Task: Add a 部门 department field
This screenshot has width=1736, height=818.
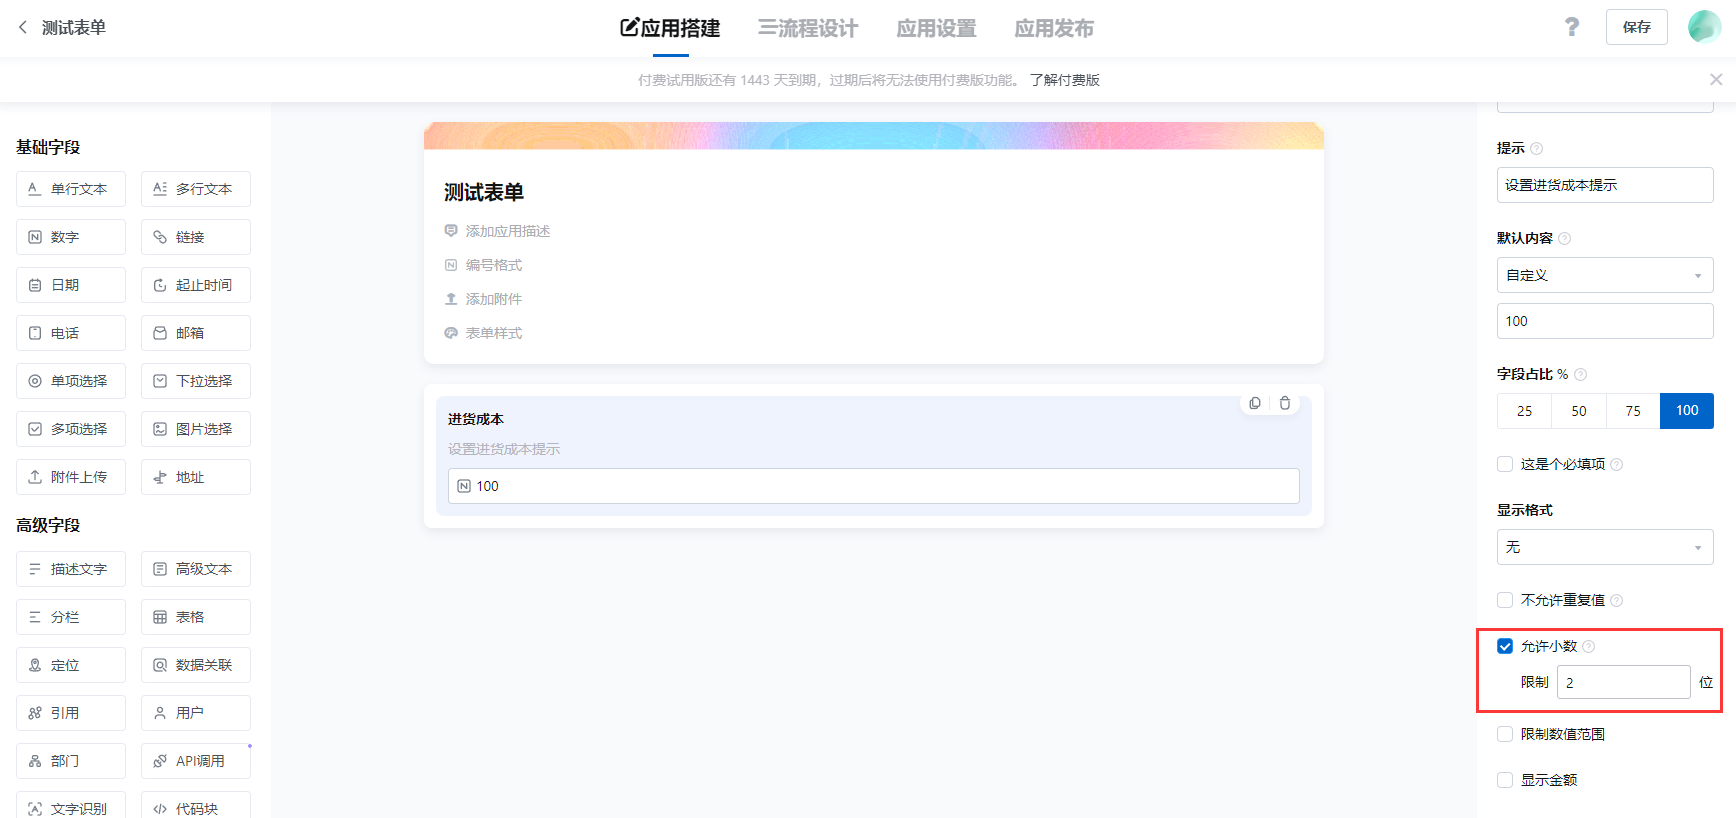Action: (x=71, y=761)
